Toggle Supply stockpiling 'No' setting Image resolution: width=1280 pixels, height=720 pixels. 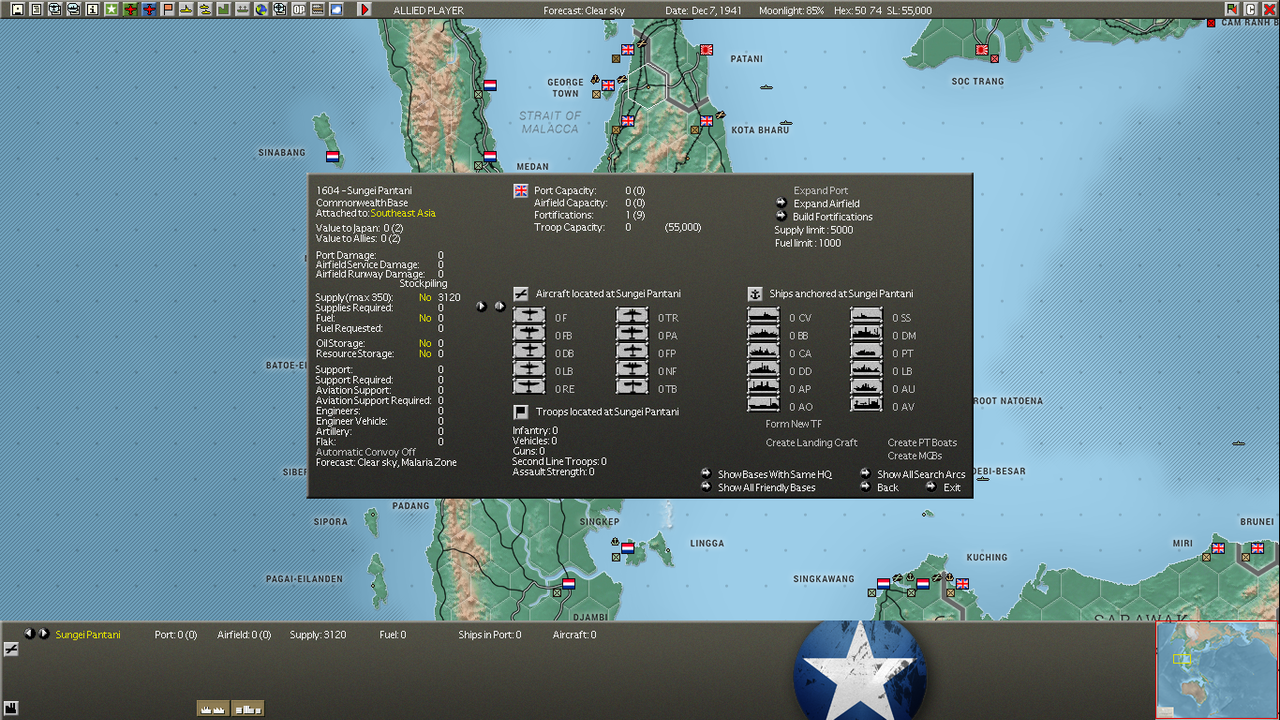[x=425, y=298]
